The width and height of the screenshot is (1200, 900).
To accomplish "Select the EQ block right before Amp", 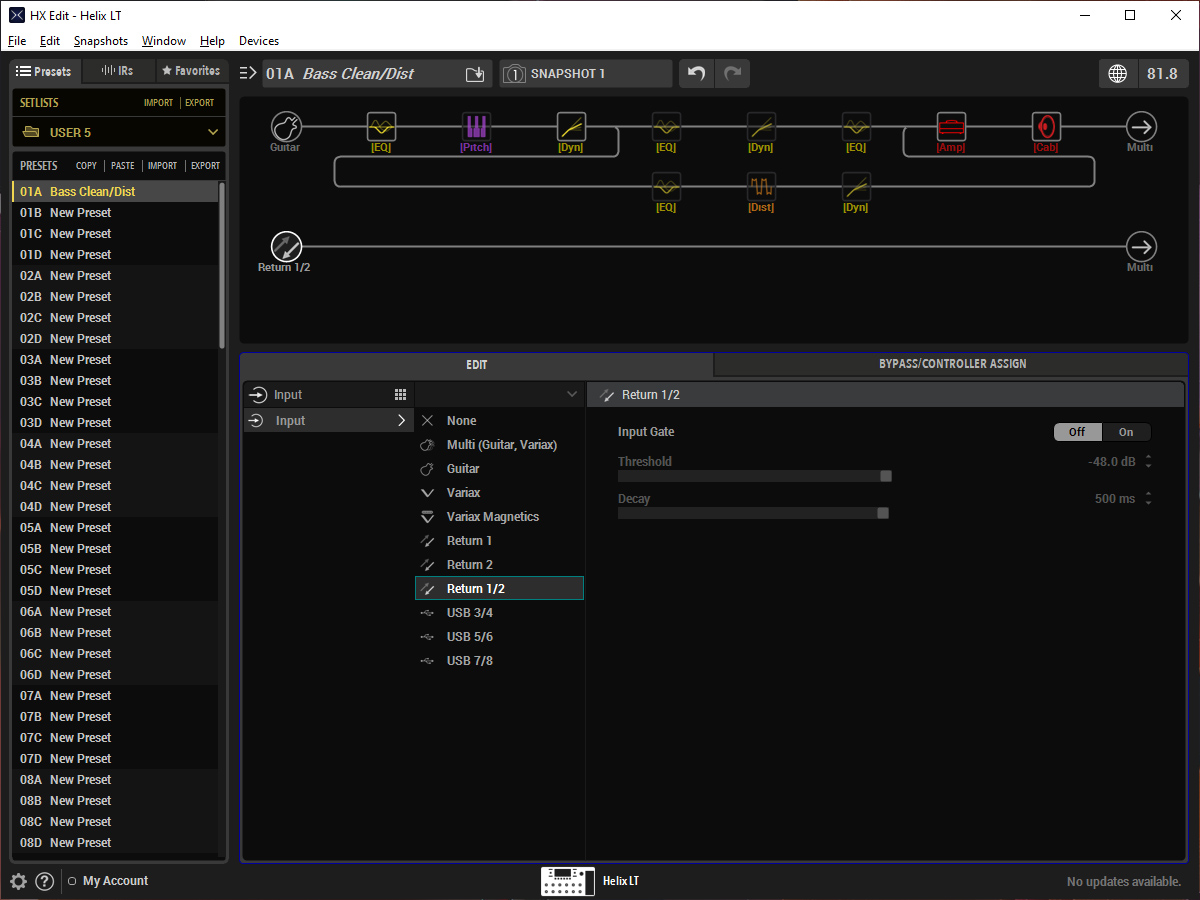I will coord(856,127).
